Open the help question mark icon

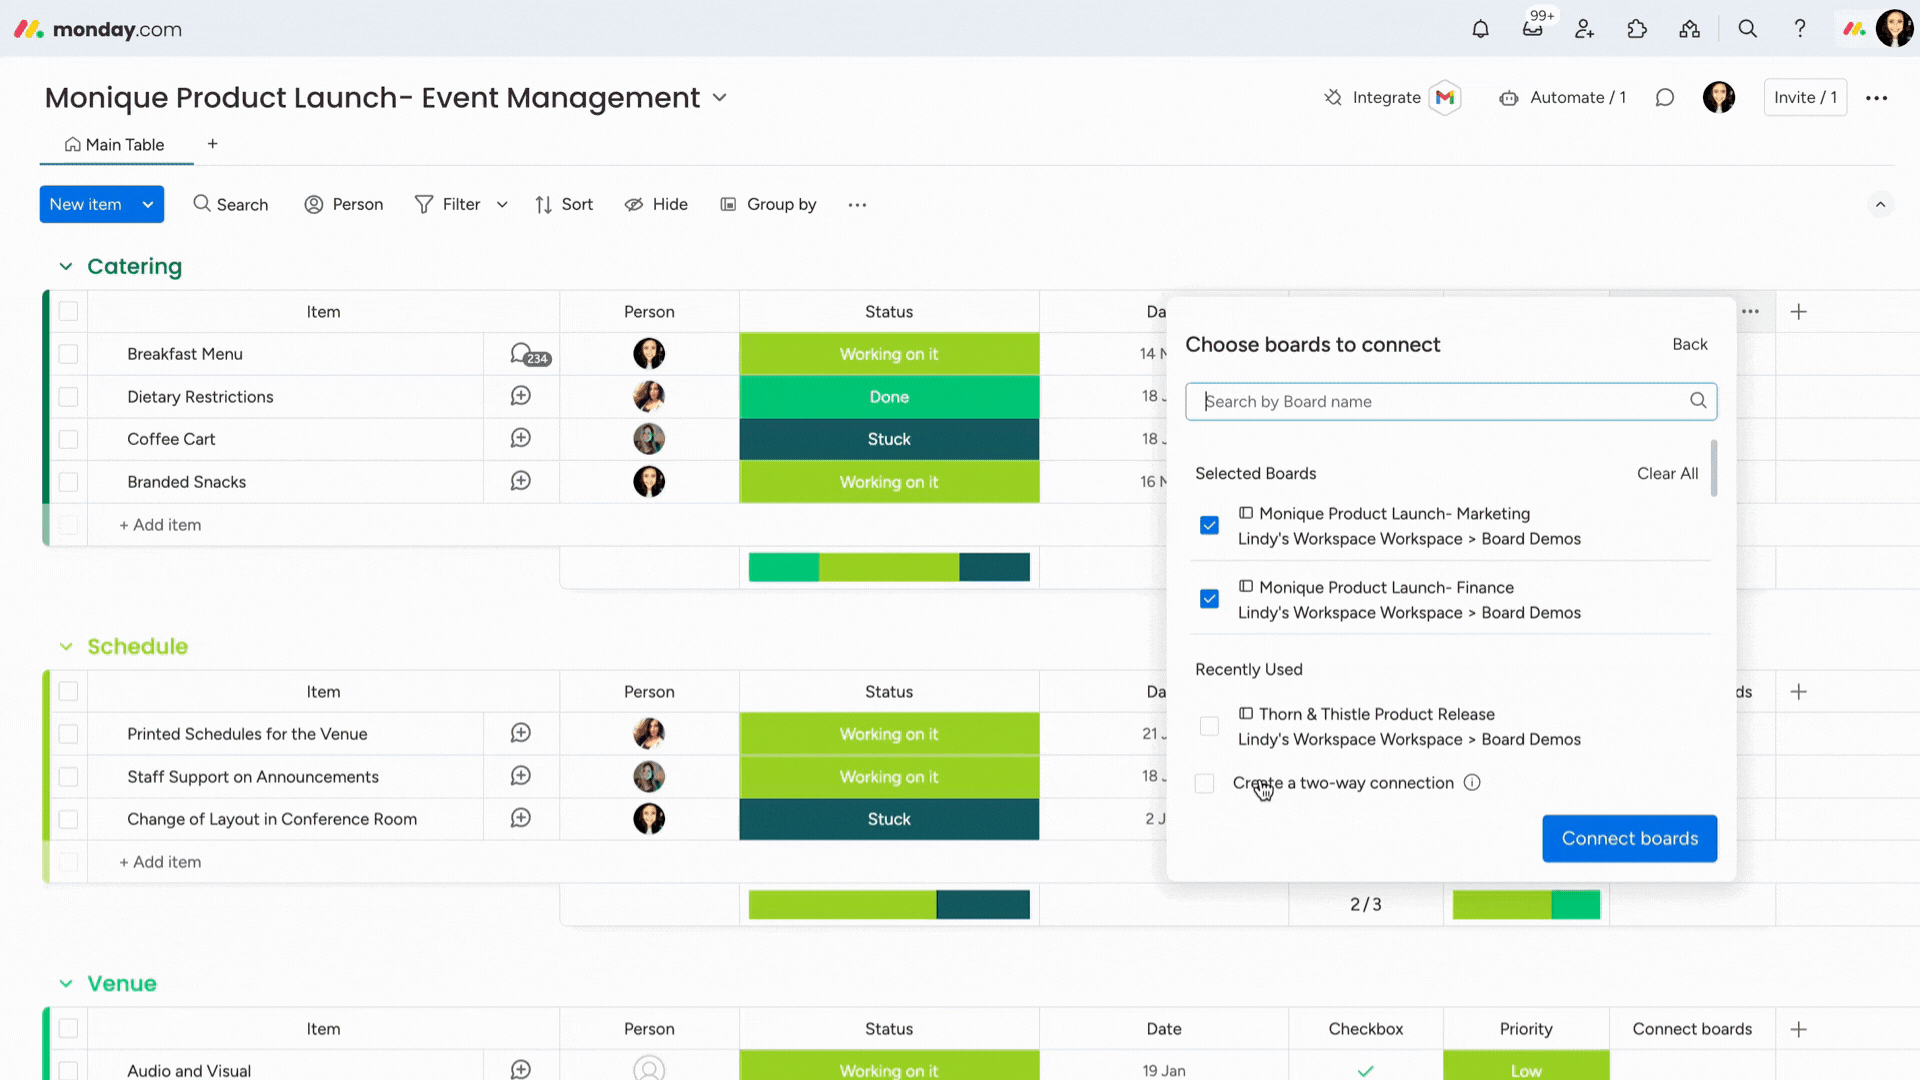pyautogui.click(x=1800, y=29)
